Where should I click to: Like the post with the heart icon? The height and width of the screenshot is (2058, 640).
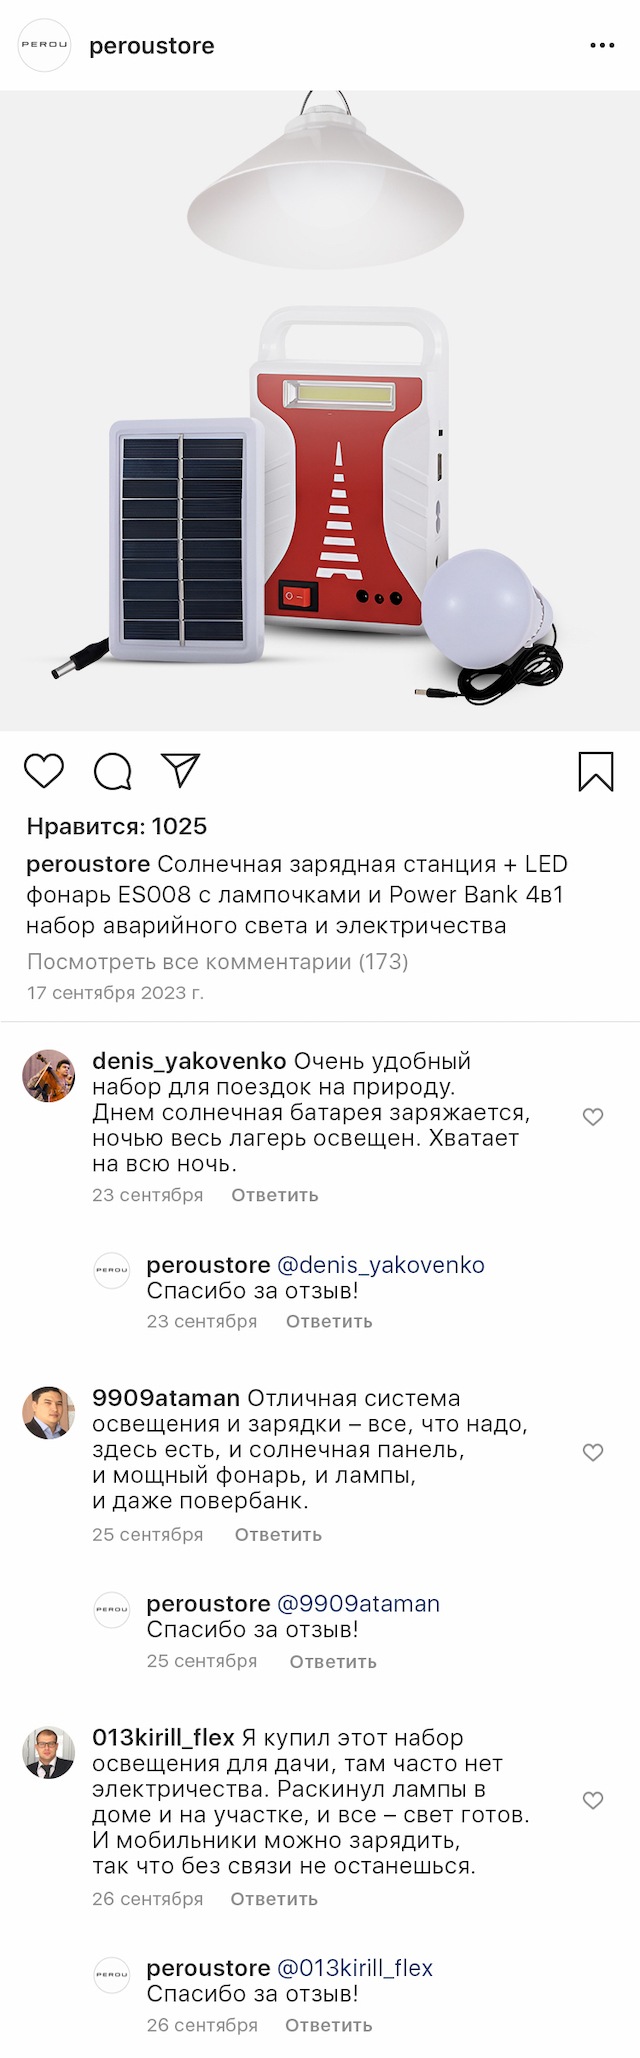point(44,771)
